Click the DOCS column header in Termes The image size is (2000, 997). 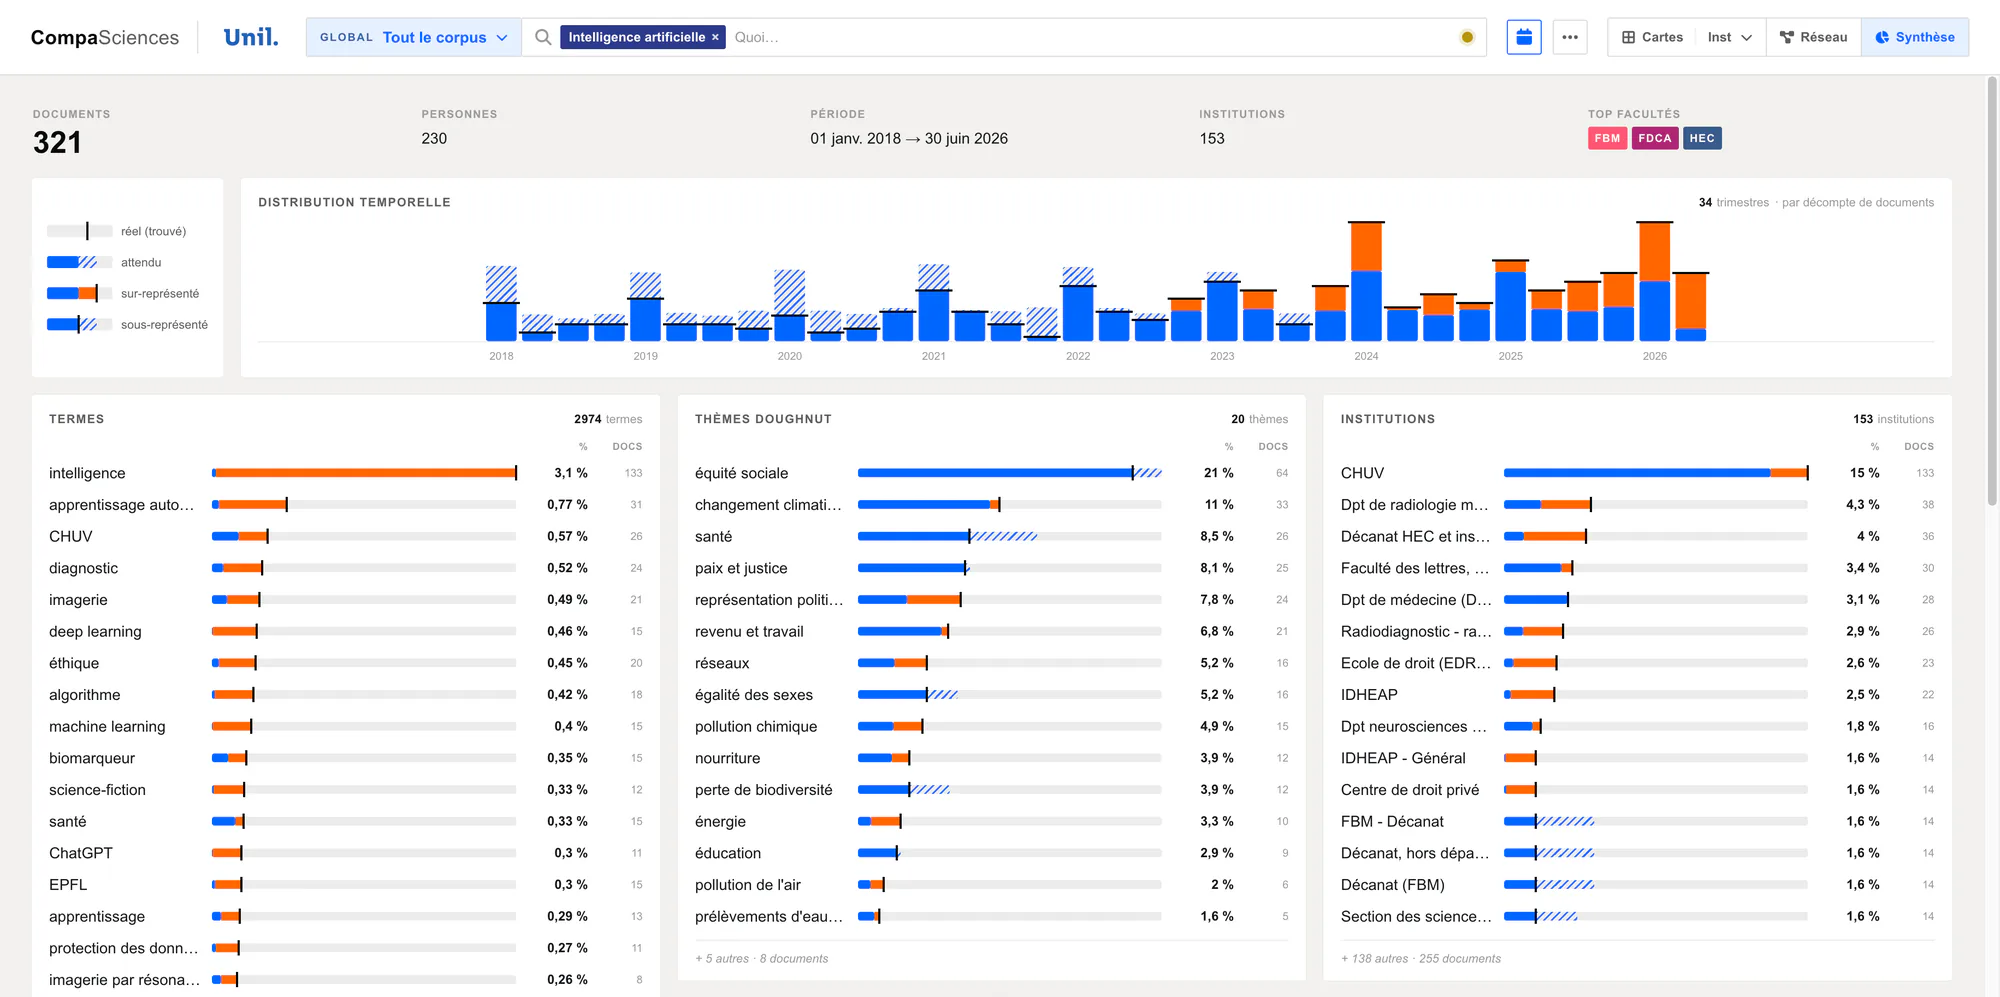pyautogui.click(x=627, y=447)
